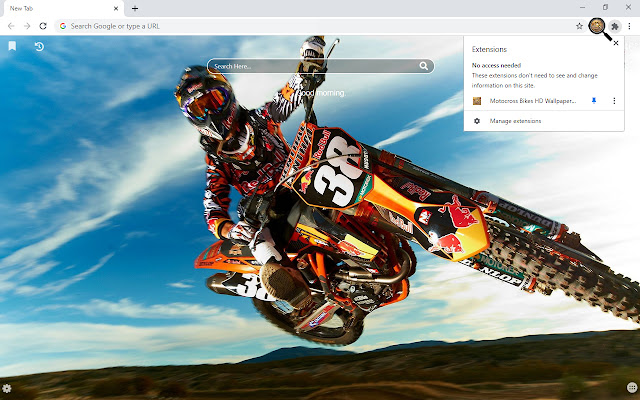This screenshot has height=400, width=640.
Task: Open the history clock icon on page
Action: pyautogui.click(x=39, y=47)
